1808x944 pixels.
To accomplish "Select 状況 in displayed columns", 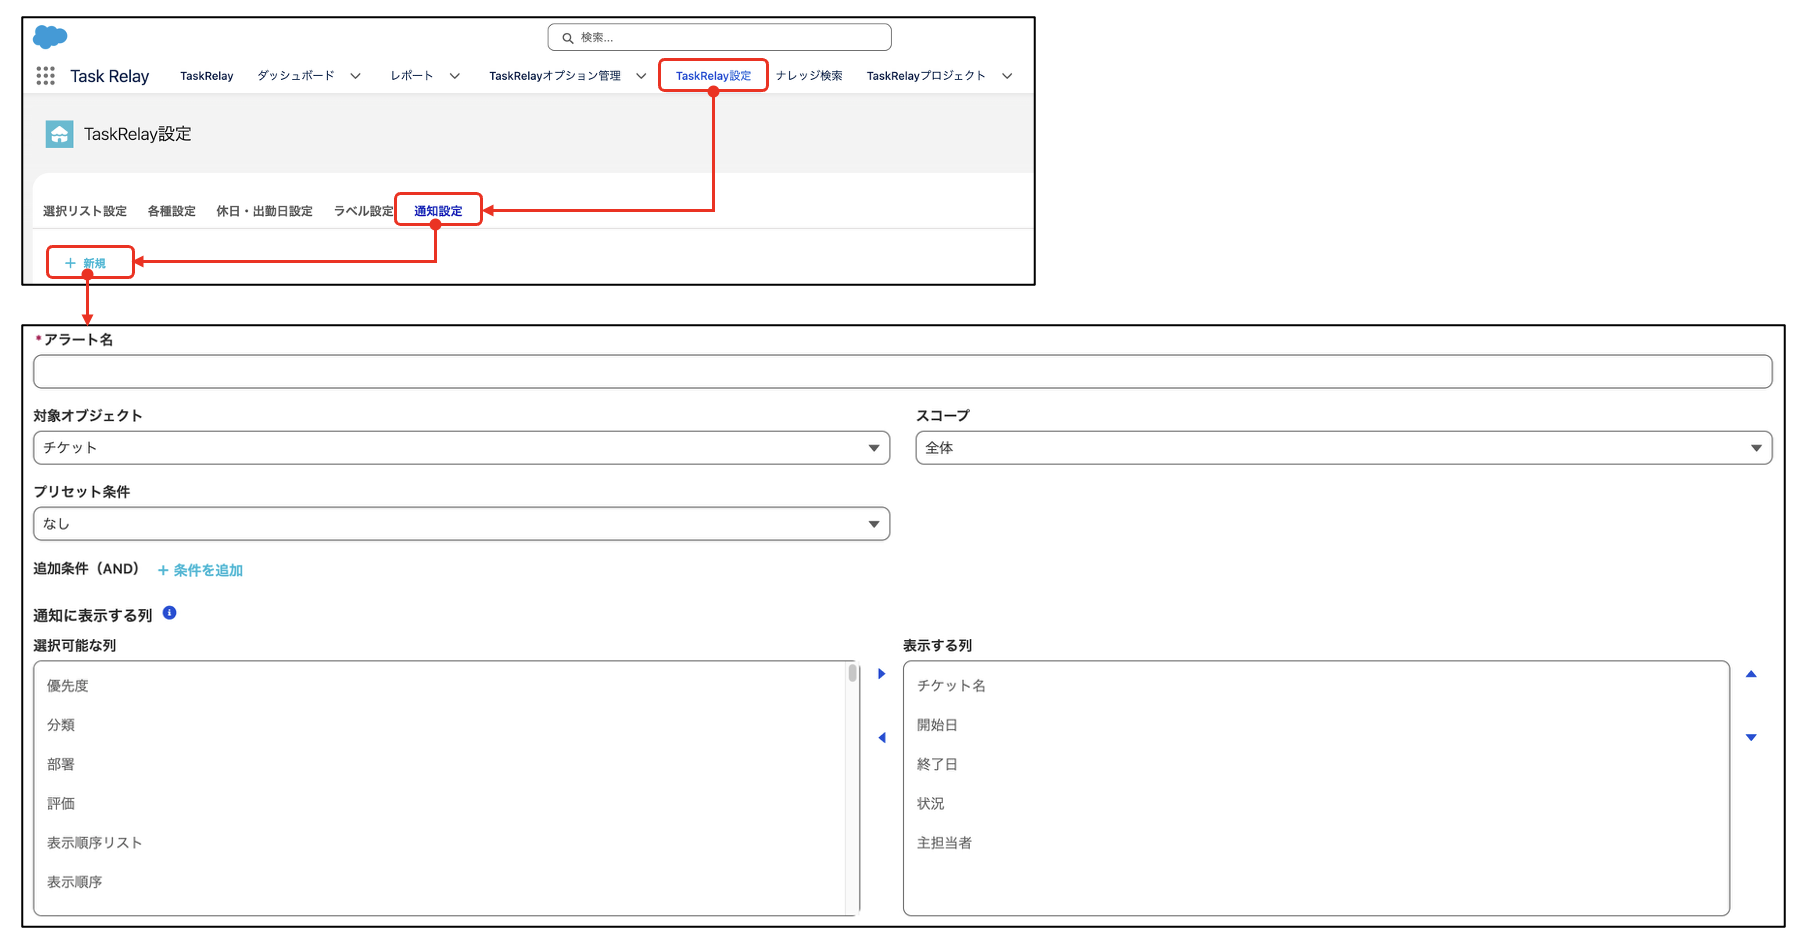I will [x=931, y=804].
